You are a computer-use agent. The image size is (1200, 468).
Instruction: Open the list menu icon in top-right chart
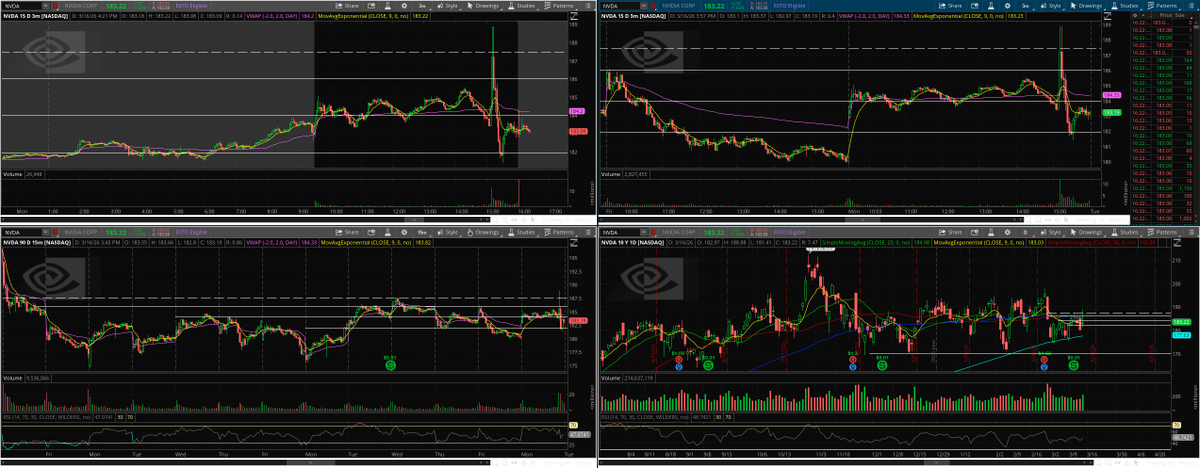point(1191,6)
